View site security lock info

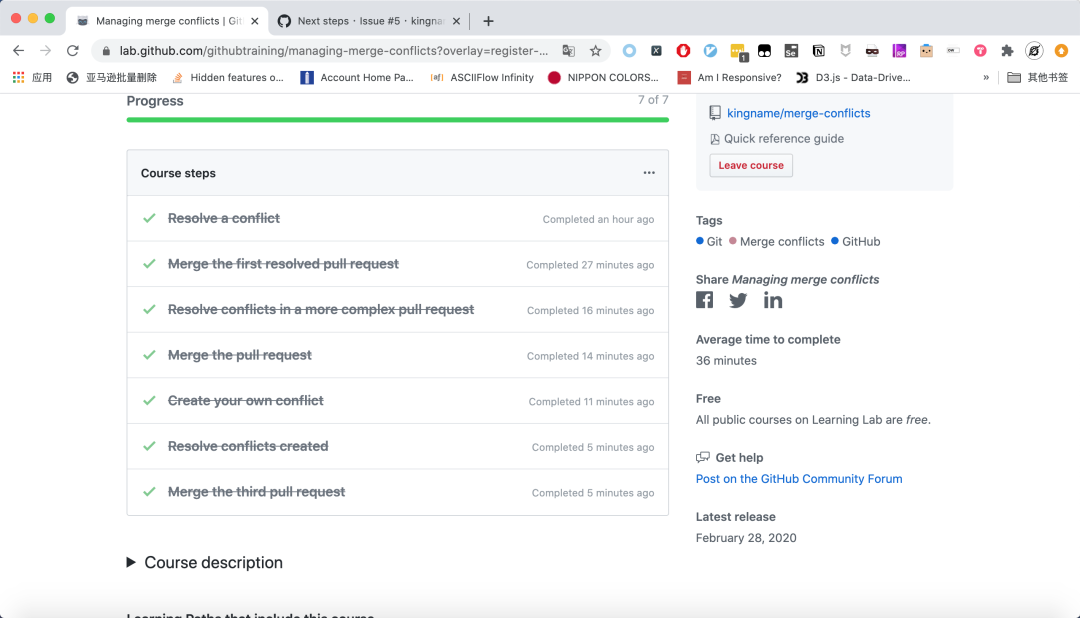[x=106, y=51]
